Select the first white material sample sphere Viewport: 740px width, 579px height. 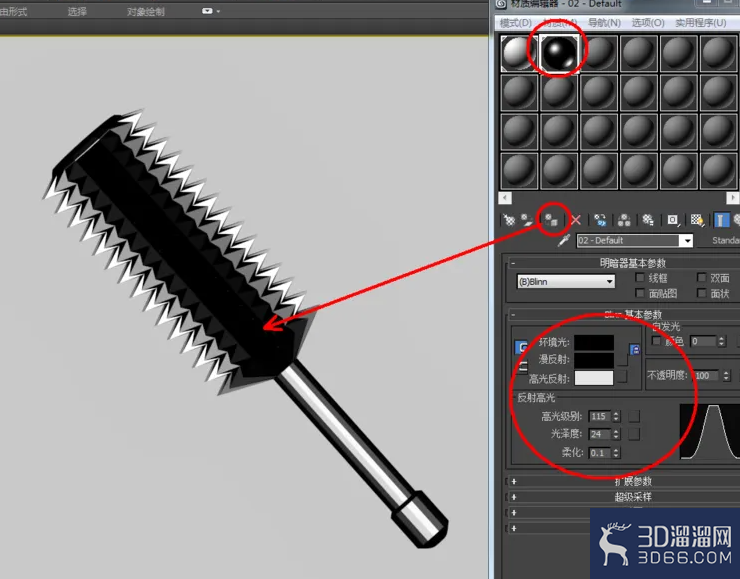coord(519,53)
